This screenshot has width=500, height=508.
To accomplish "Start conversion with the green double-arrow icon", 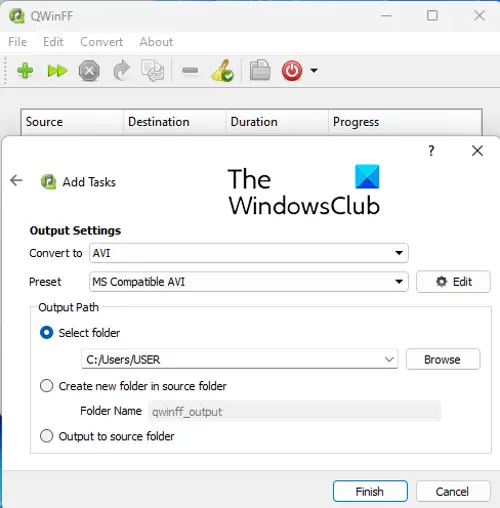I will pos(57,71).
